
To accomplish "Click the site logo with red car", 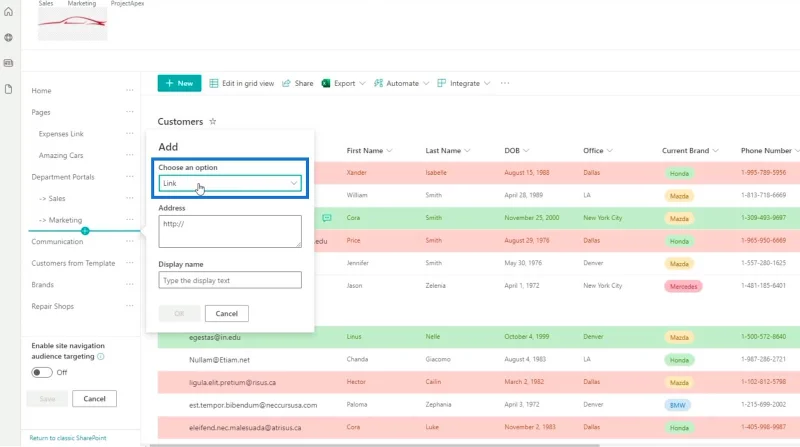I will click(x=72, y=23).
